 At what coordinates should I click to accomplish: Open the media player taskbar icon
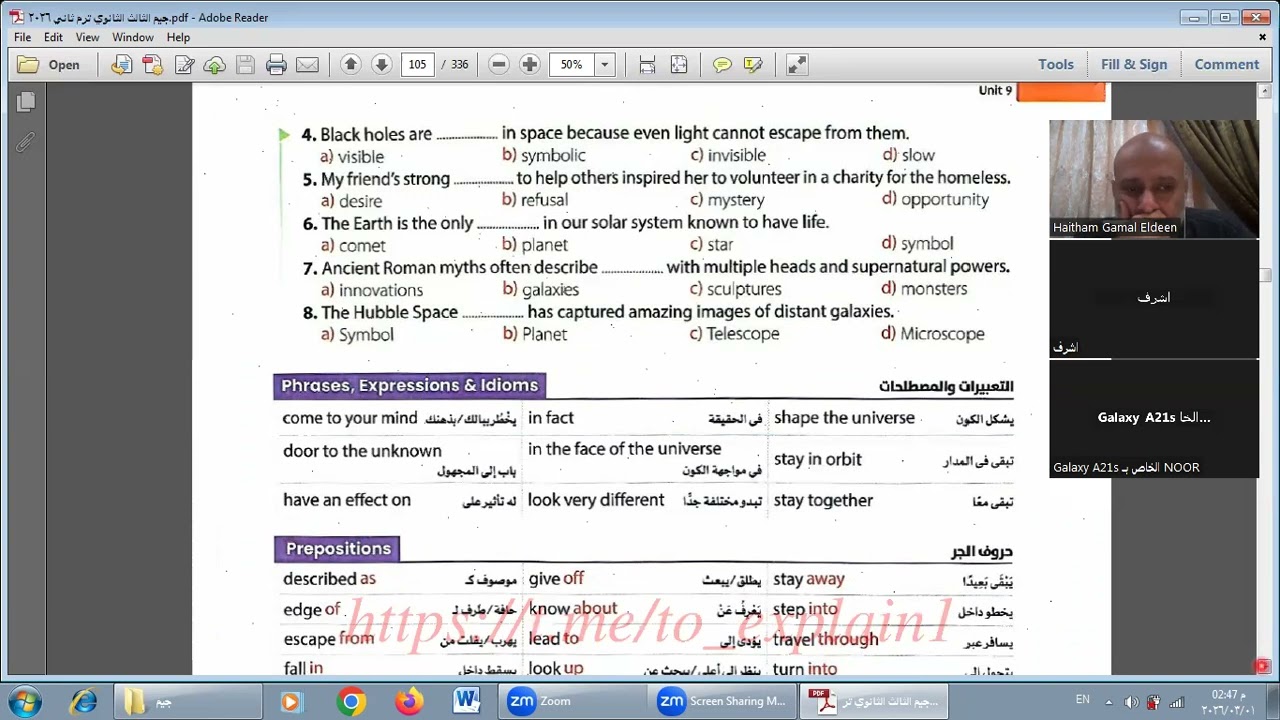pos(291,701)
